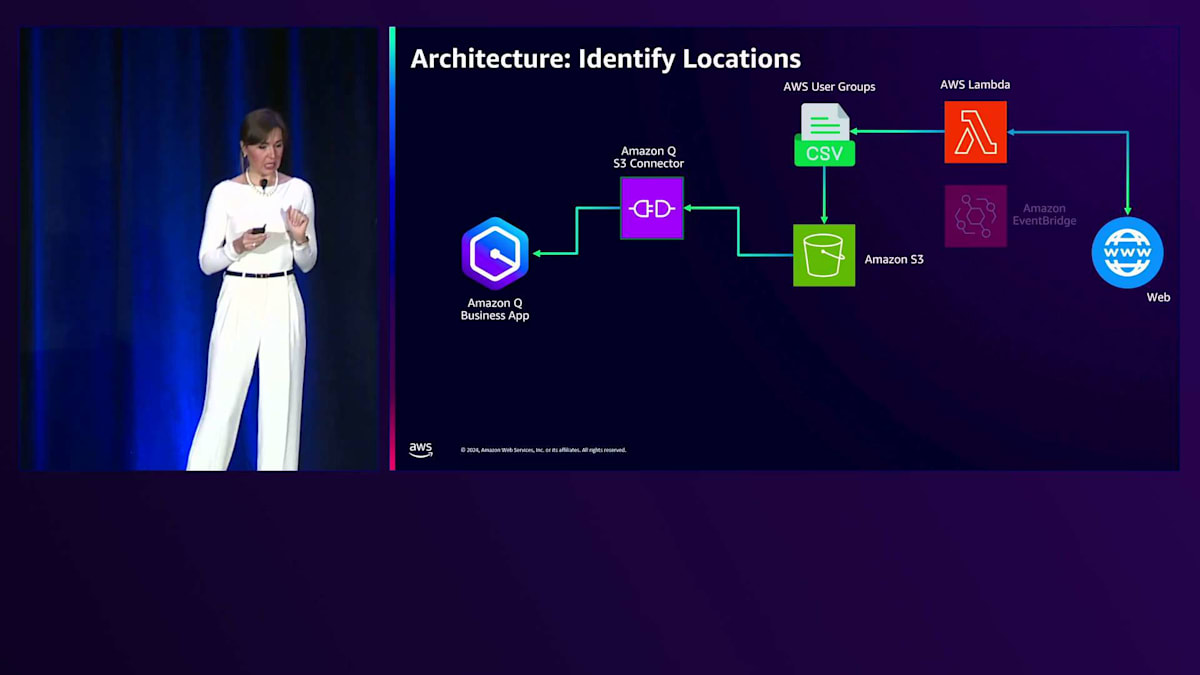Click the 'AWS User Groups' label
The image size is (1200, 675).
click(829, 87)
